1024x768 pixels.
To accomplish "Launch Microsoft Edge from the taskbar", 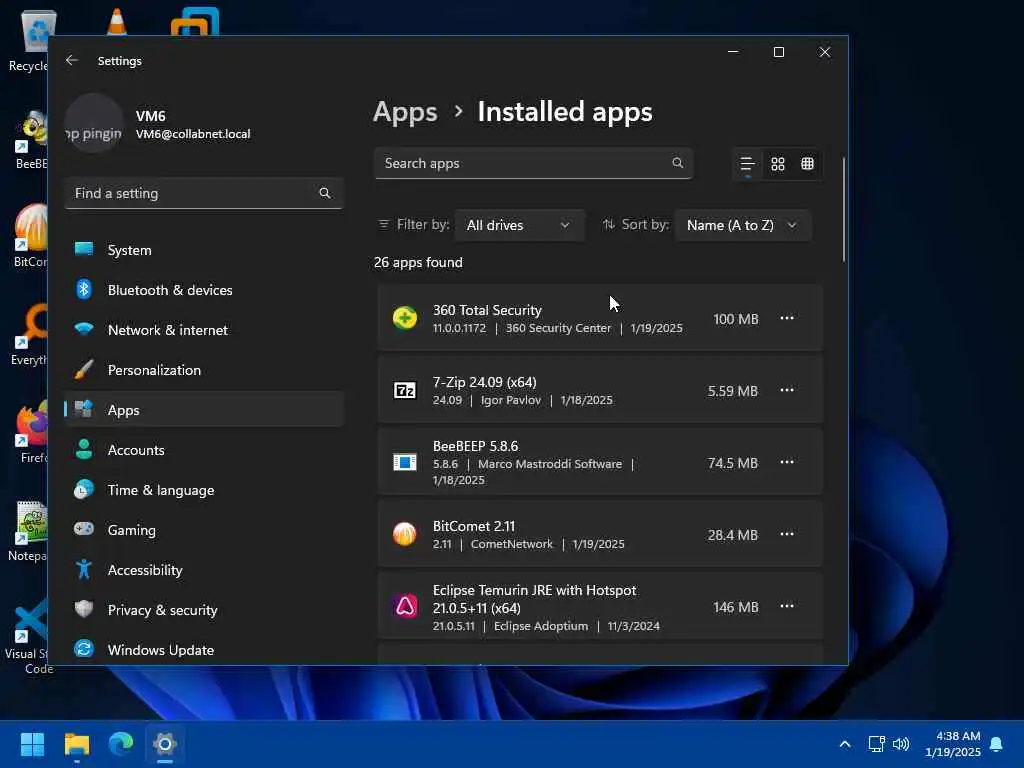I will point(121,744).
